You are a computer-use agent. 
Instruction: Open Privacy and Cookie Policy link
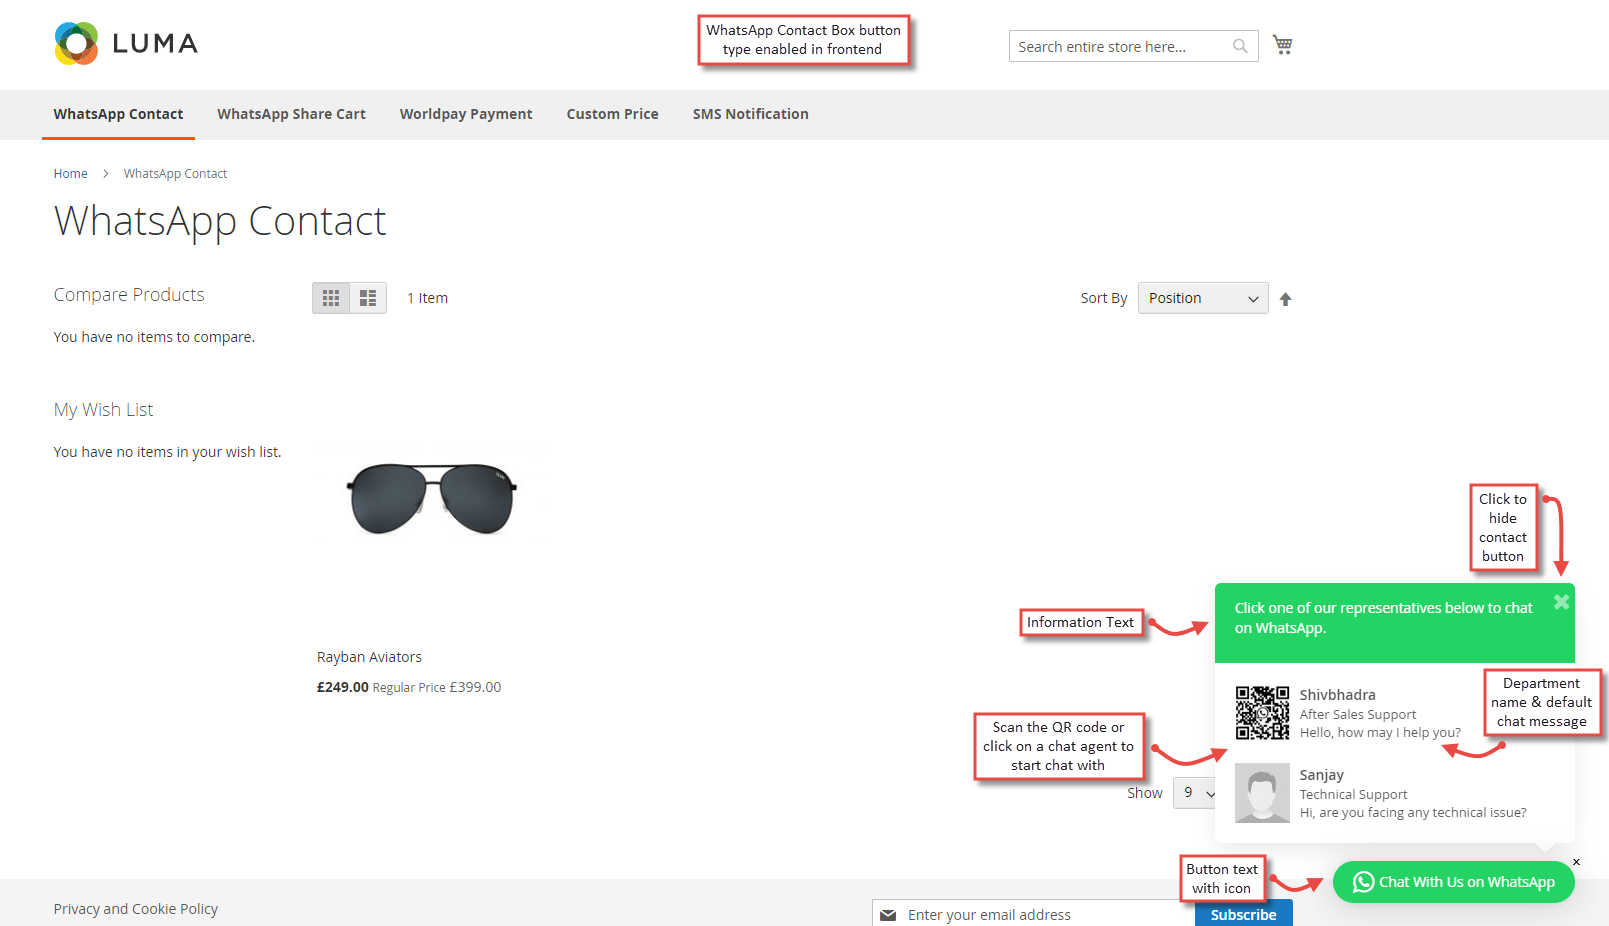pos(136,909)
